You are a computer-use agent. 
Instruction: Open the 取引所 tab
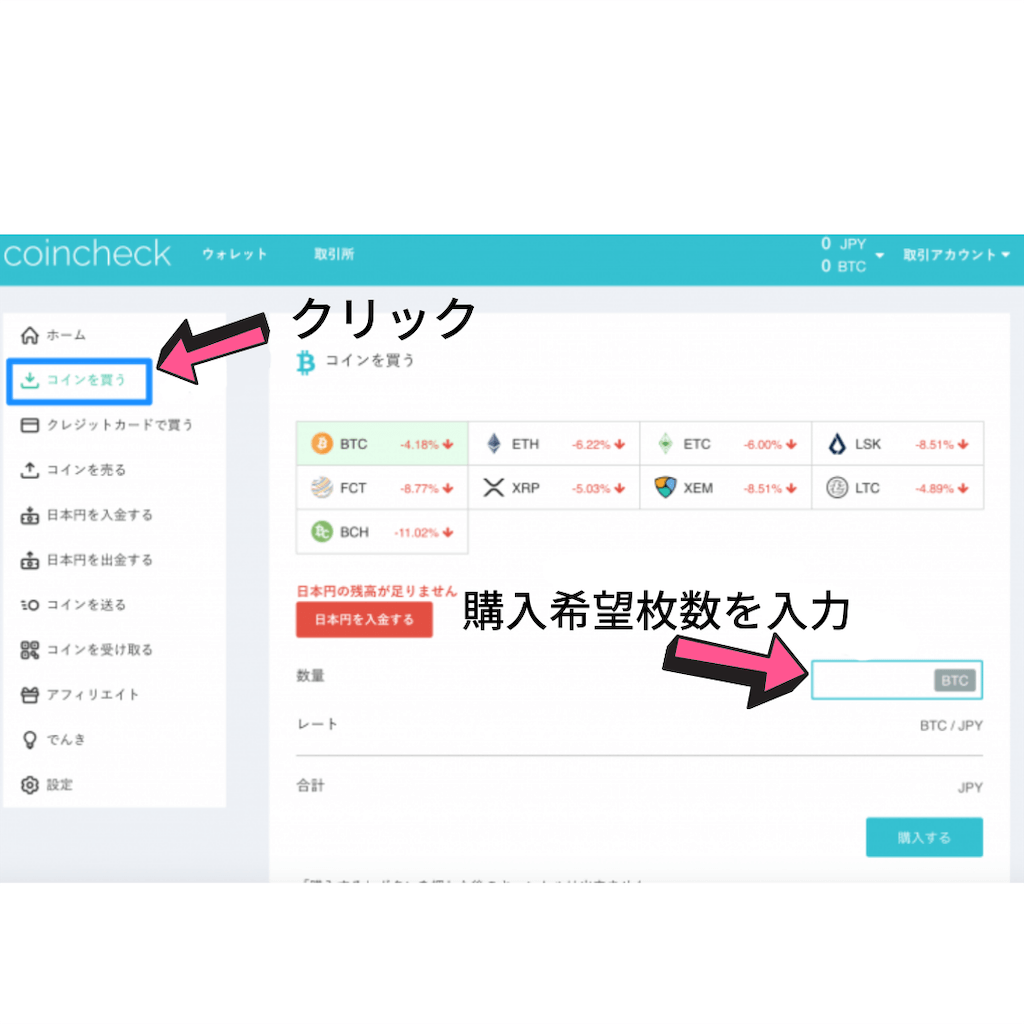coord(334,254)
